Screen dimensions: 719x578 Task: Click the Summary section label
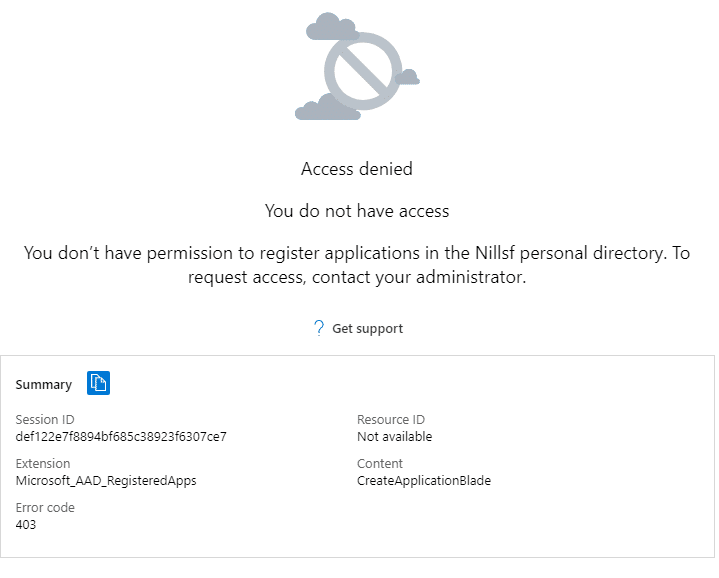(44, 384)
